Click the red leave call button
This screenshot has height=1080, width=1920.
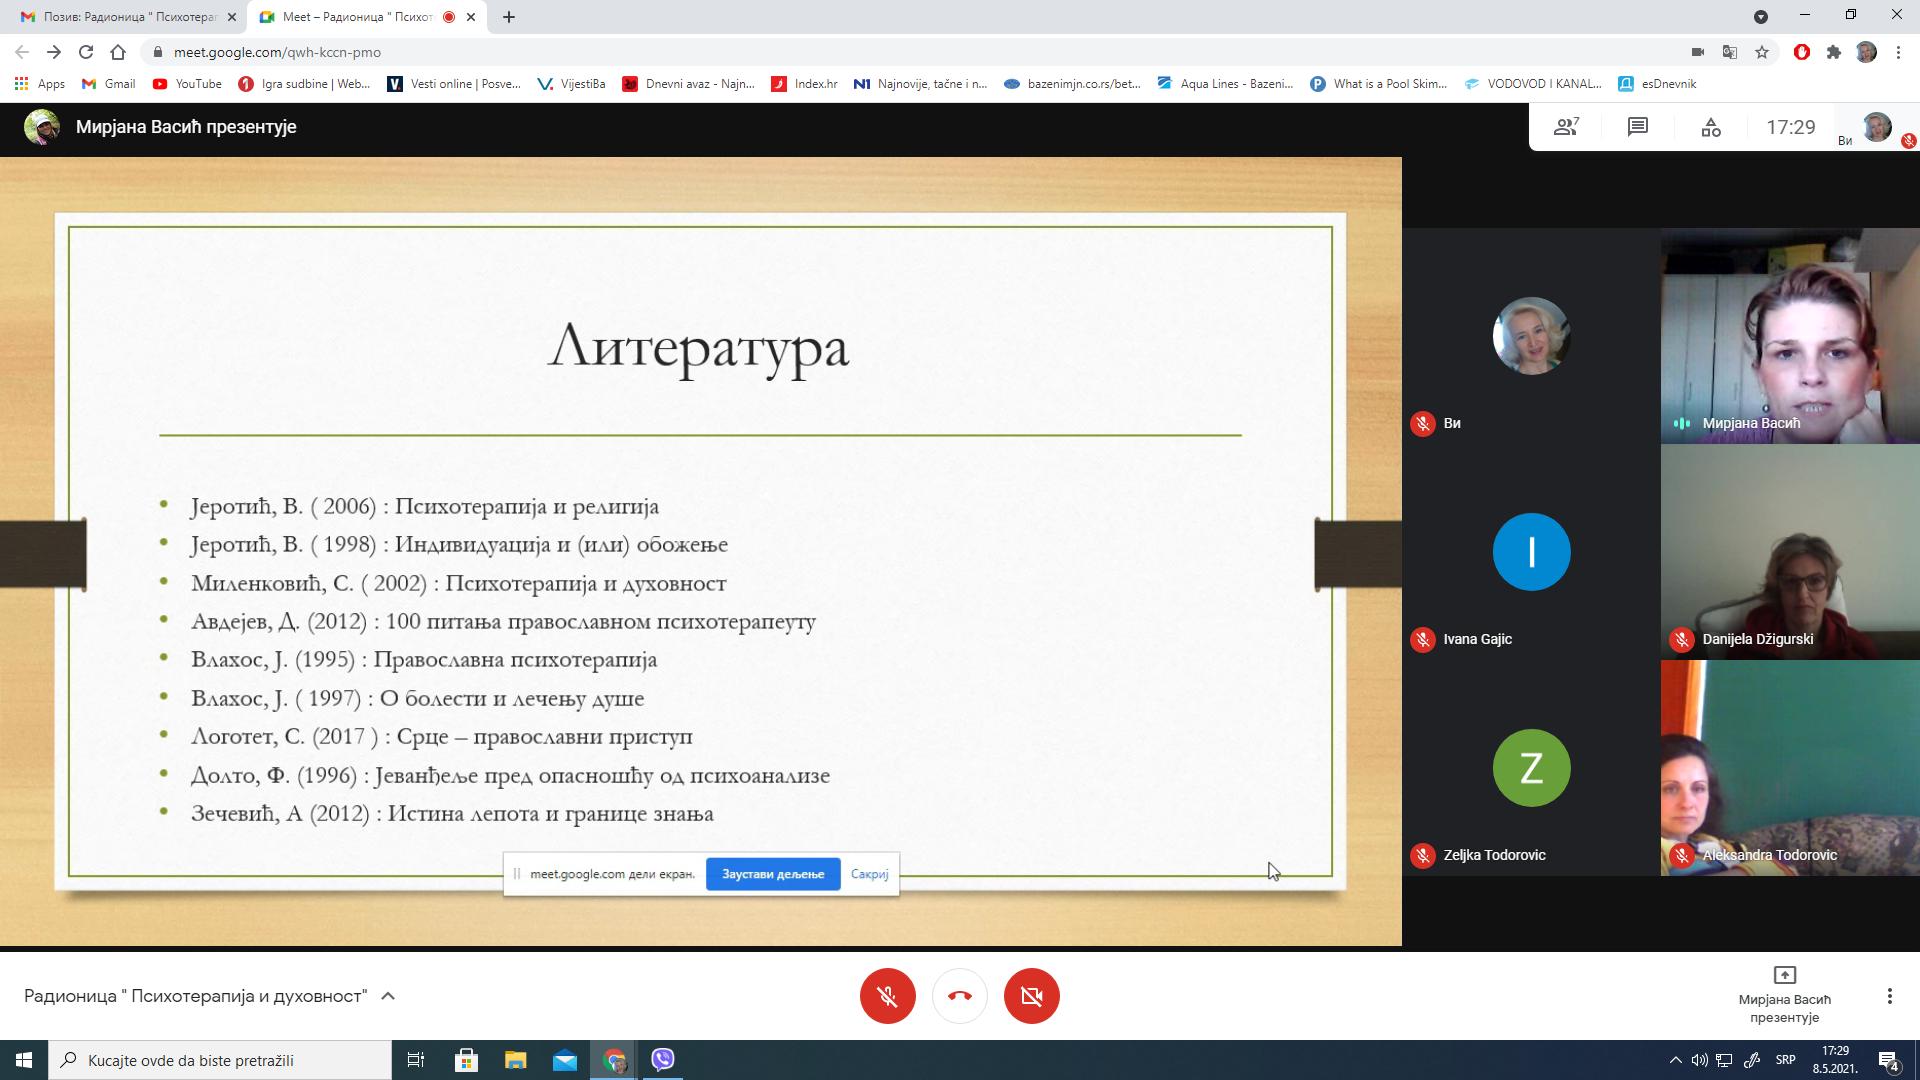(959, 996)
